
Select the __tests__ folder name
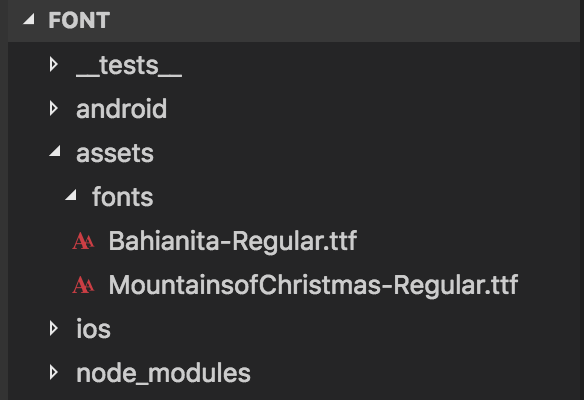(129, 66)
